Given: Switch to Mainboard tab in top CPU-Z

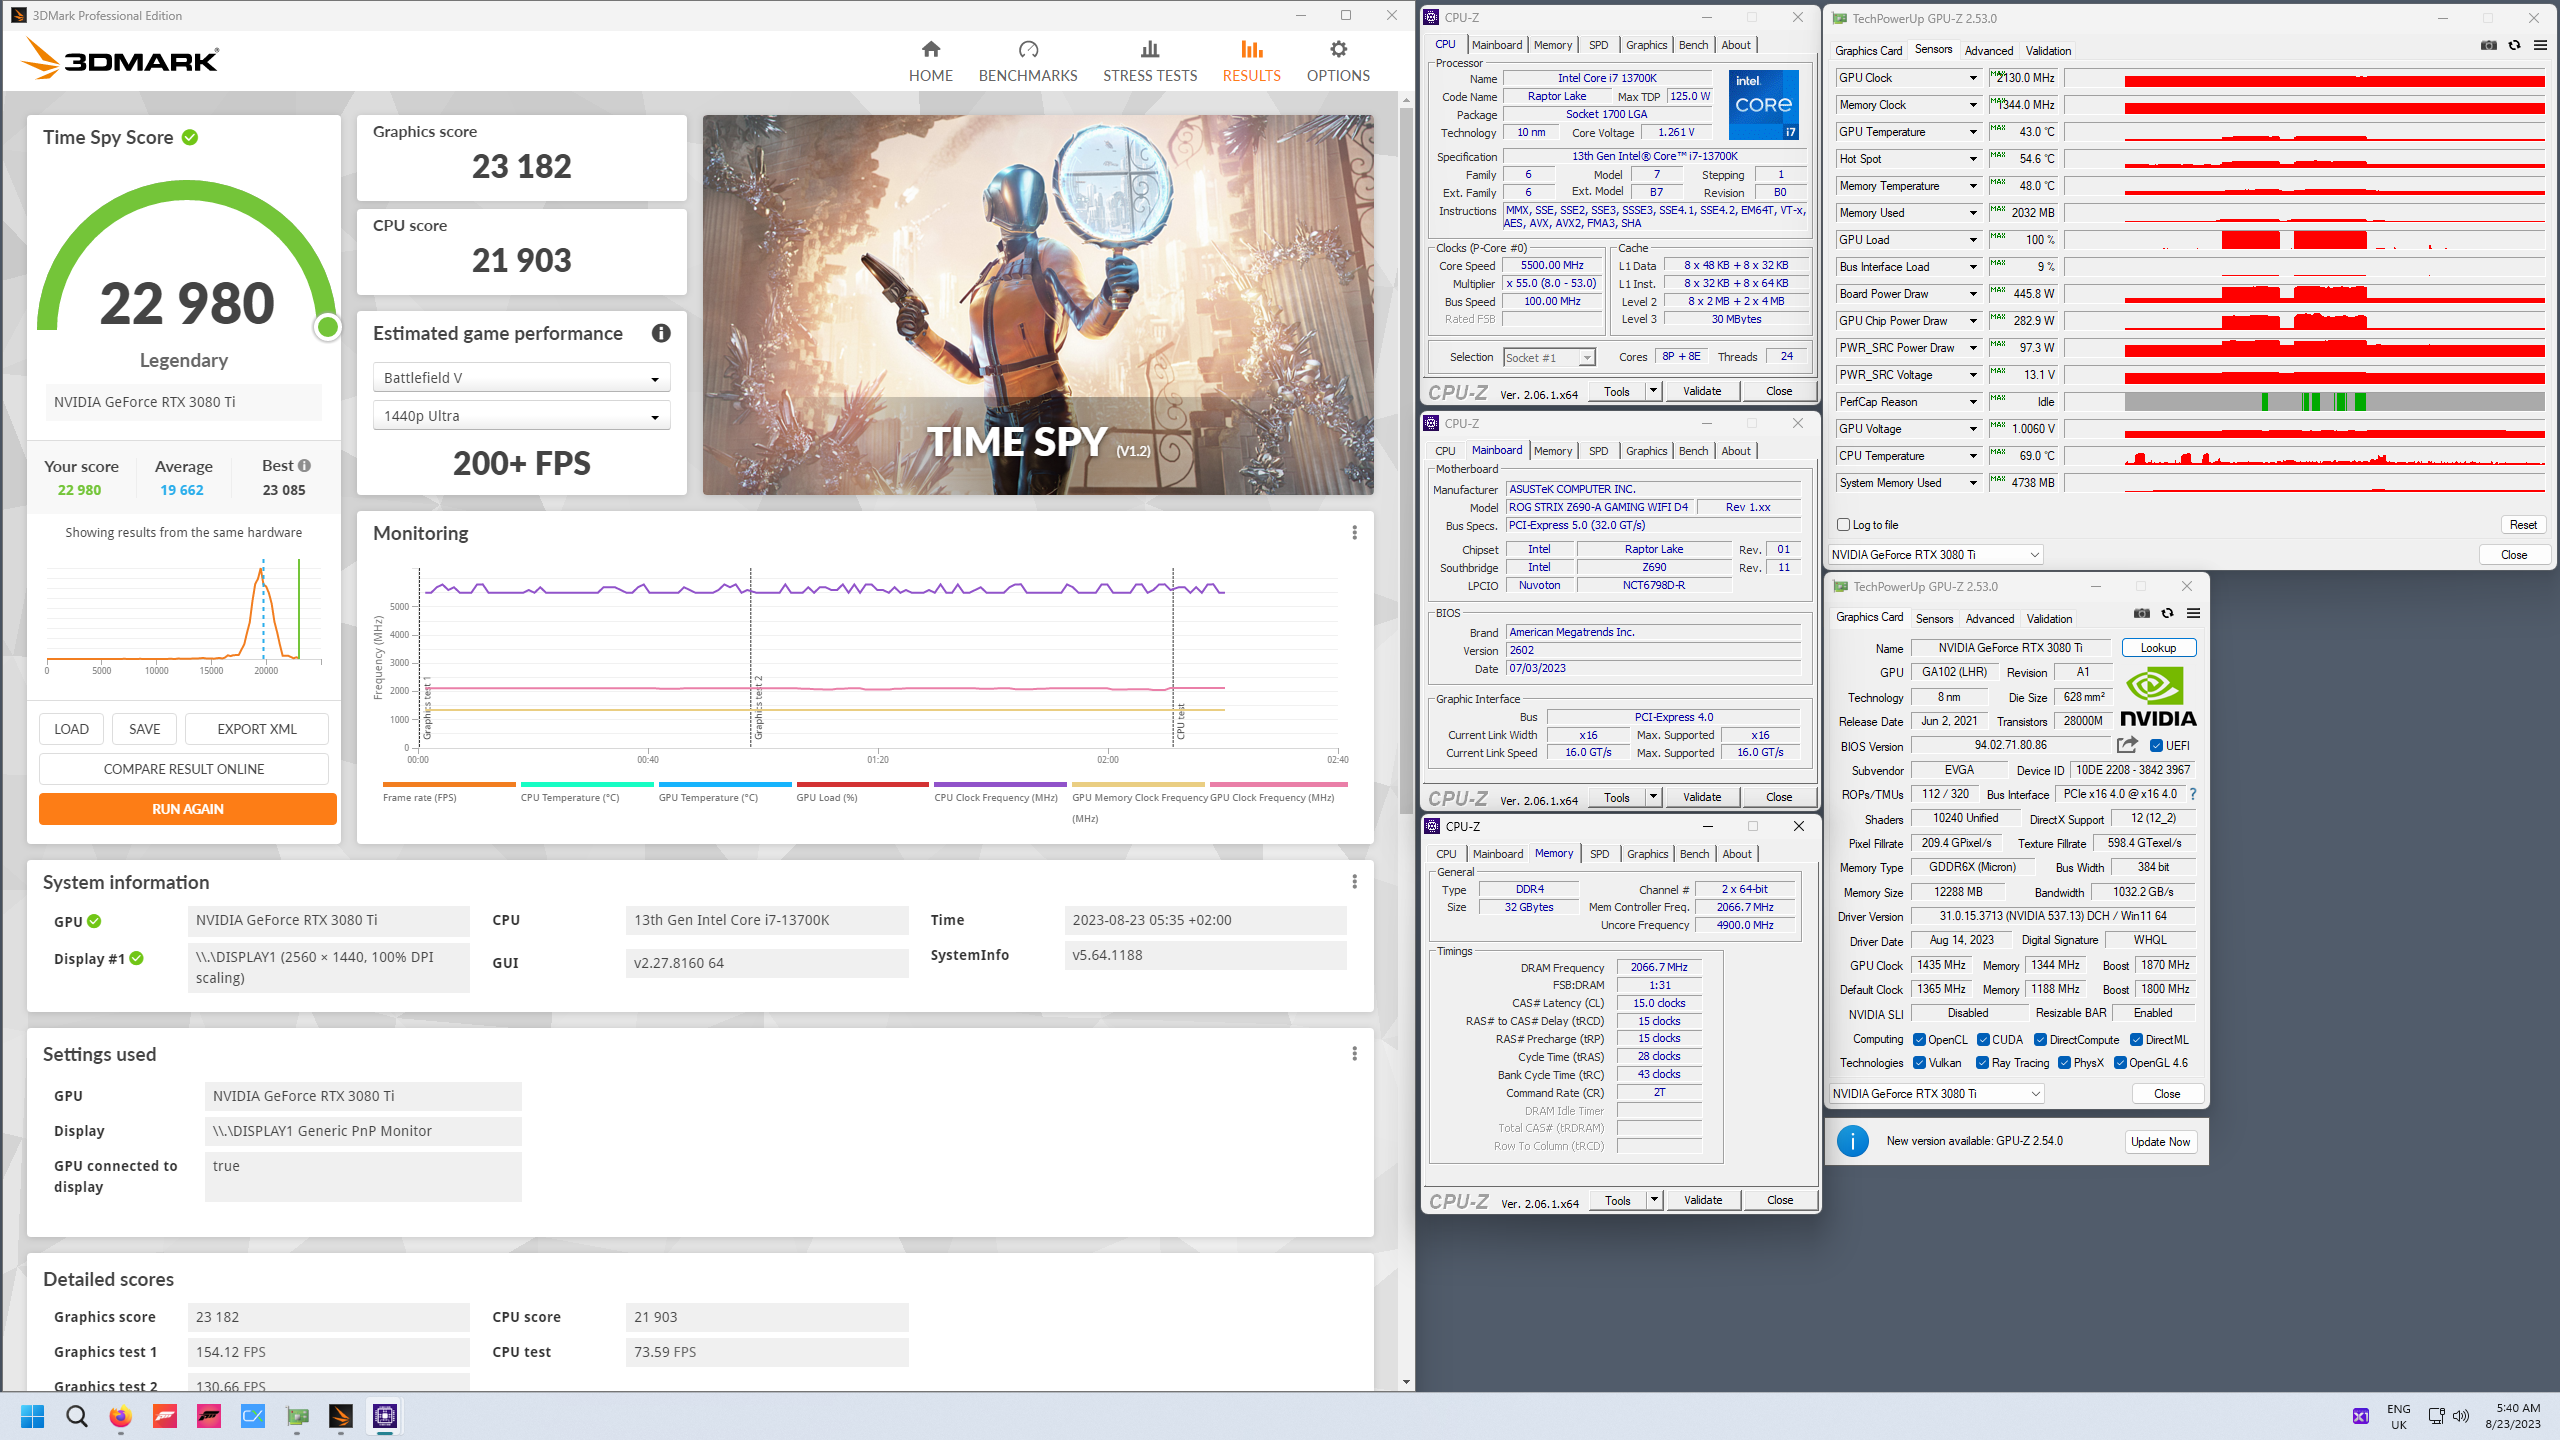Looking at the screenshot, I should pos(1497,45).
